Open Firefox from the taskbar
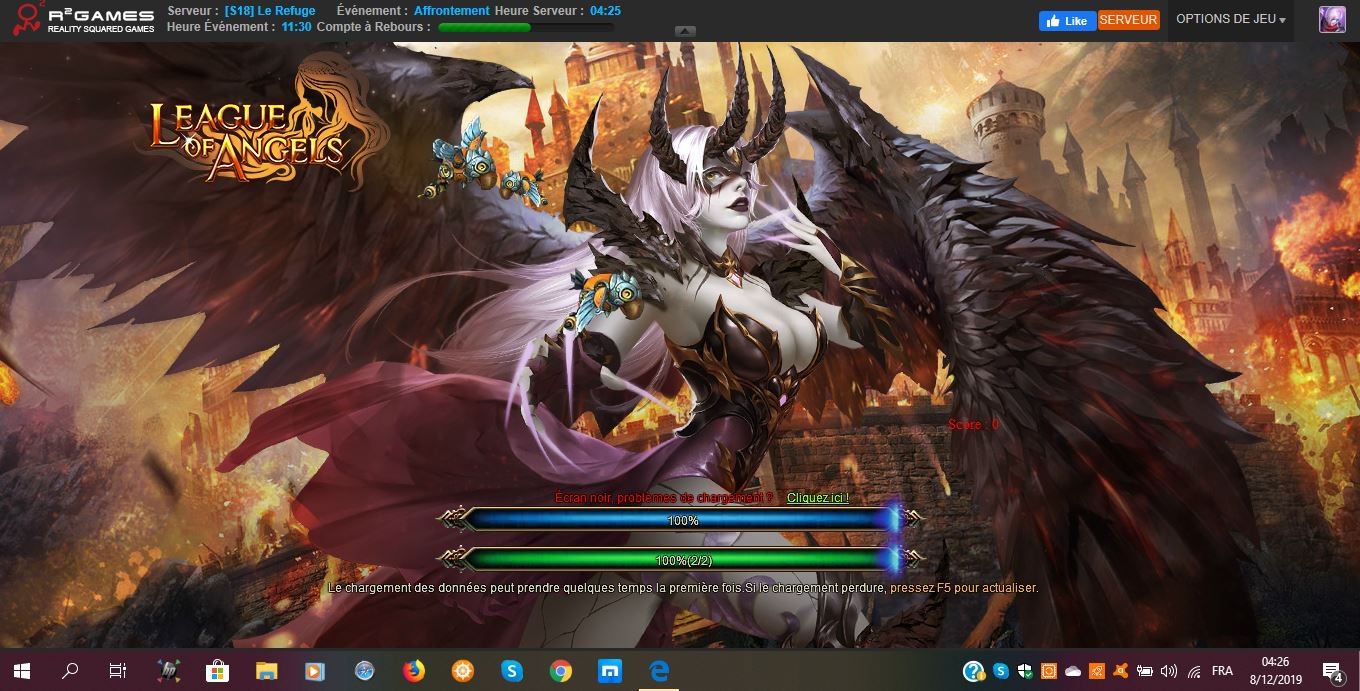The width and height of the screenshot is (1360, 691). (413, 671)
